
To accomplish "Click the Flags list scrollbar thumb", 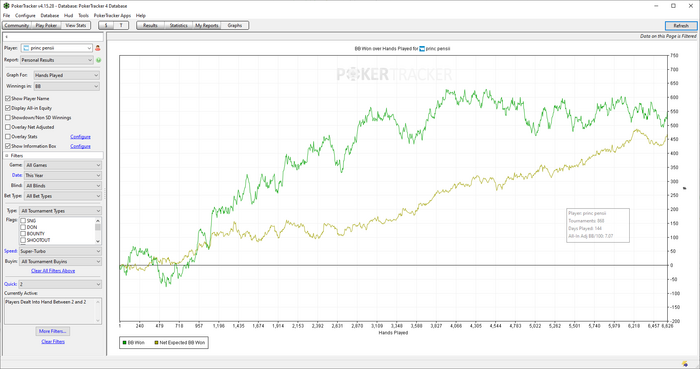I will coord(98,227).
